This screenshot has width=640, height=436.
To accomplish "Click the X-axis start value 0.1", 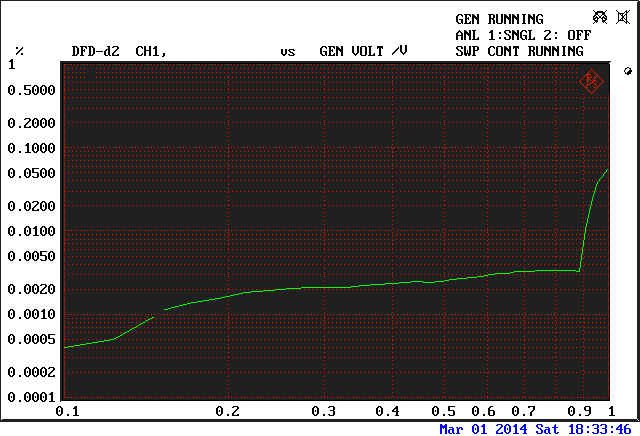I will point(67,411).
